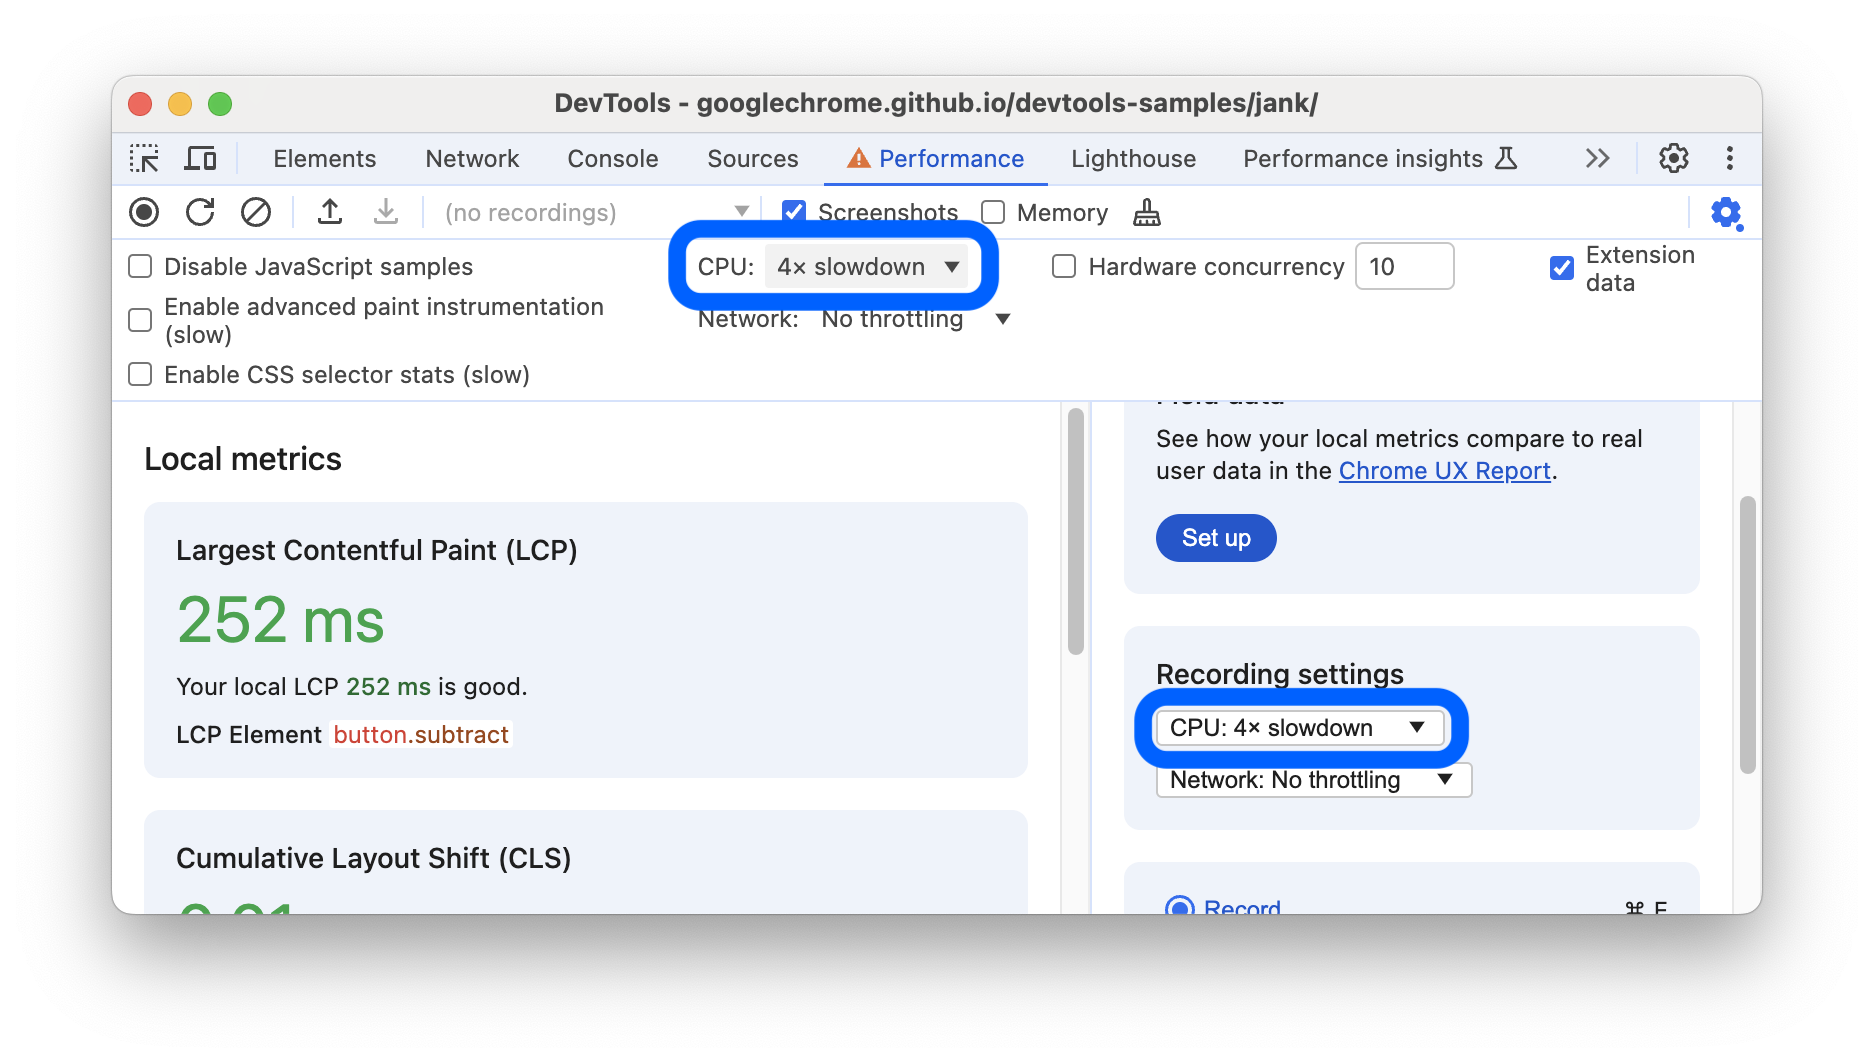Viewport: 1874px width, 1062px height.
Task: Load a saved profile via the upload icon
Action: (330, 212)
